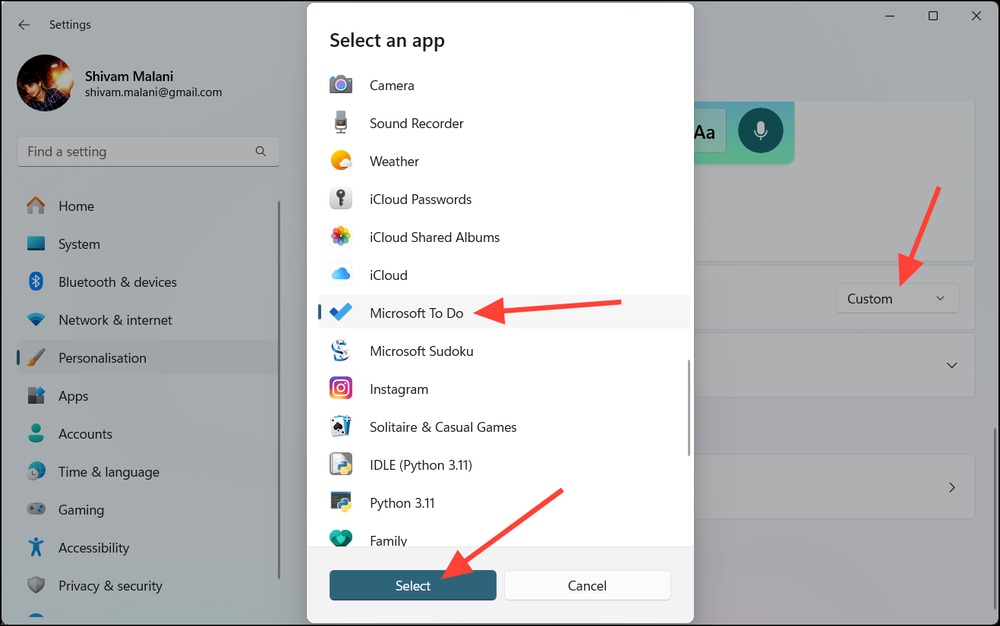Screen dimensions: 1000x626
Task: Cancel the app selection dialog
Action: [587, 585]
